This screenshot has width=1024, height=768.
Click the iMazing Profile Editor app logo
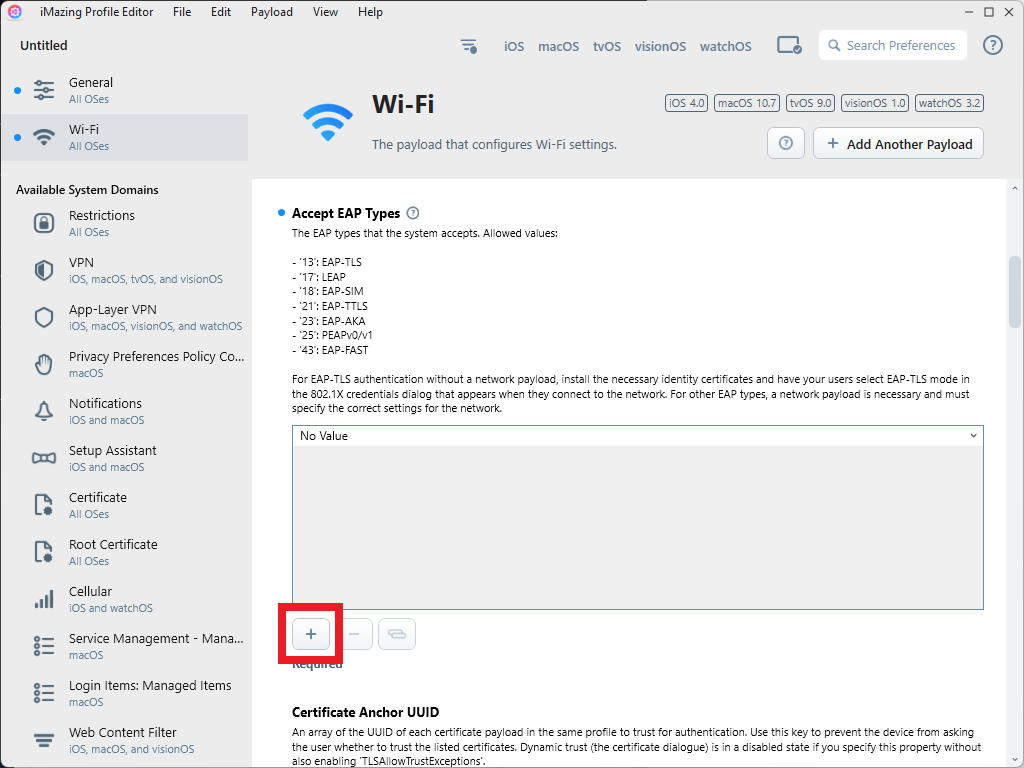tap(15, 12)
